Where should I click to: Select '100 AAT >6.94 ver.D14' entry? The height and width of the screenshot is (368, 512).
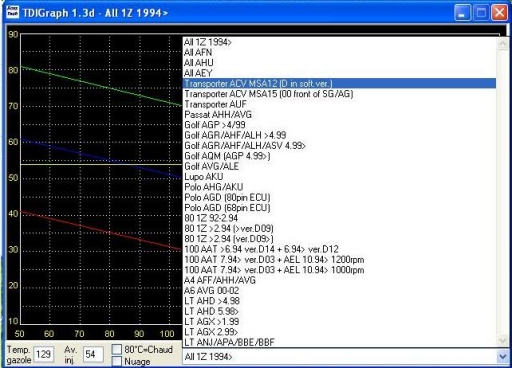pyautogui.click(x=339, y=249)
